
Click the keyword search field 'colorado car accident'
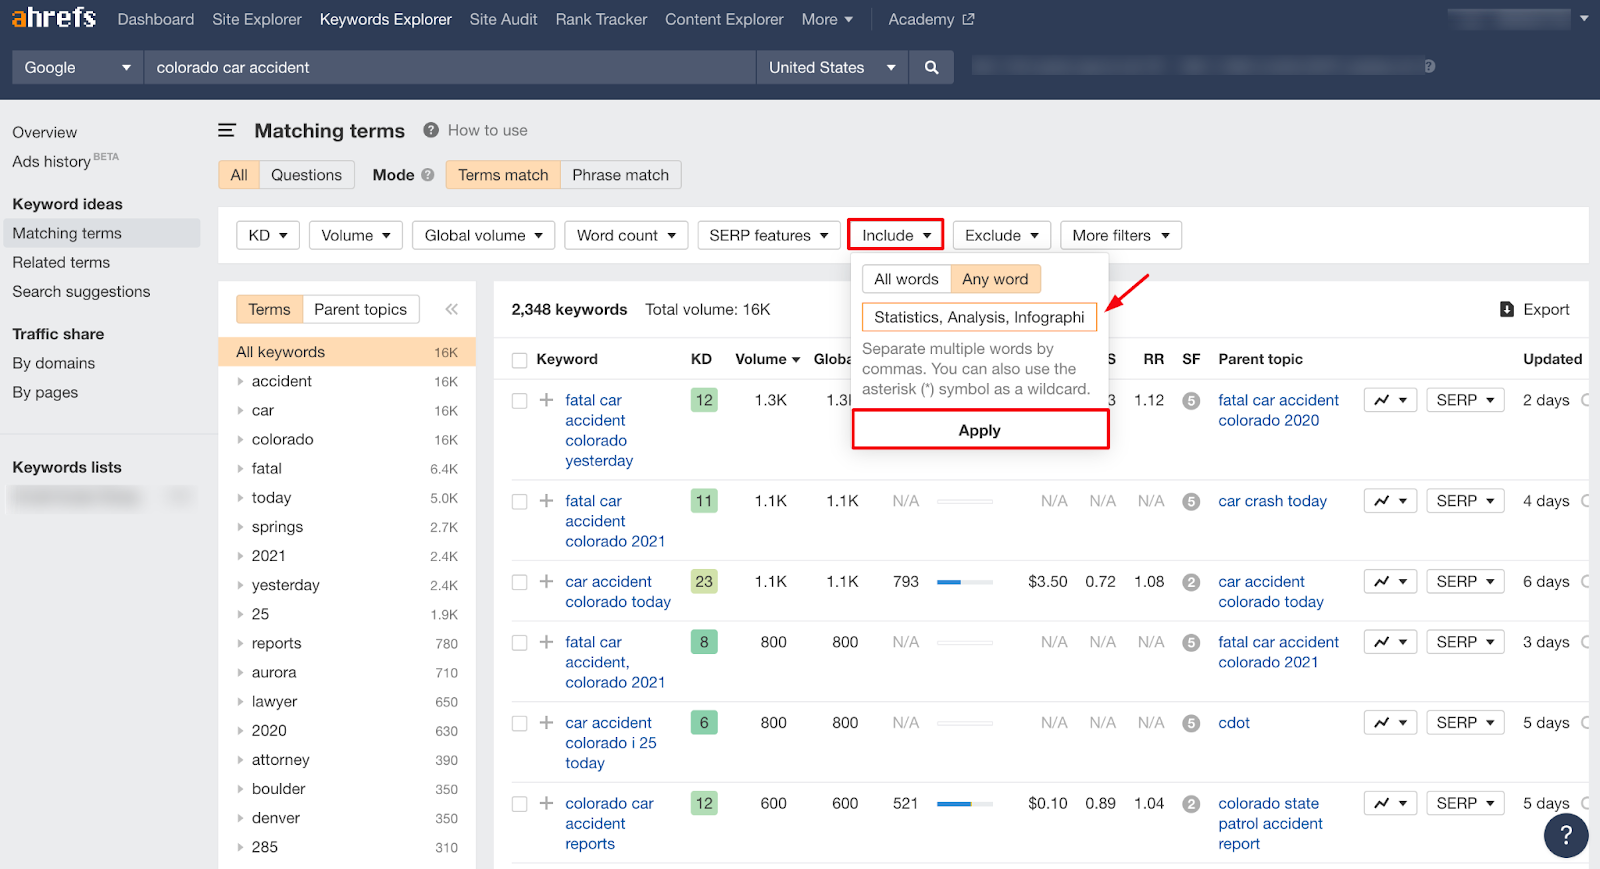(x=450, y=67)
